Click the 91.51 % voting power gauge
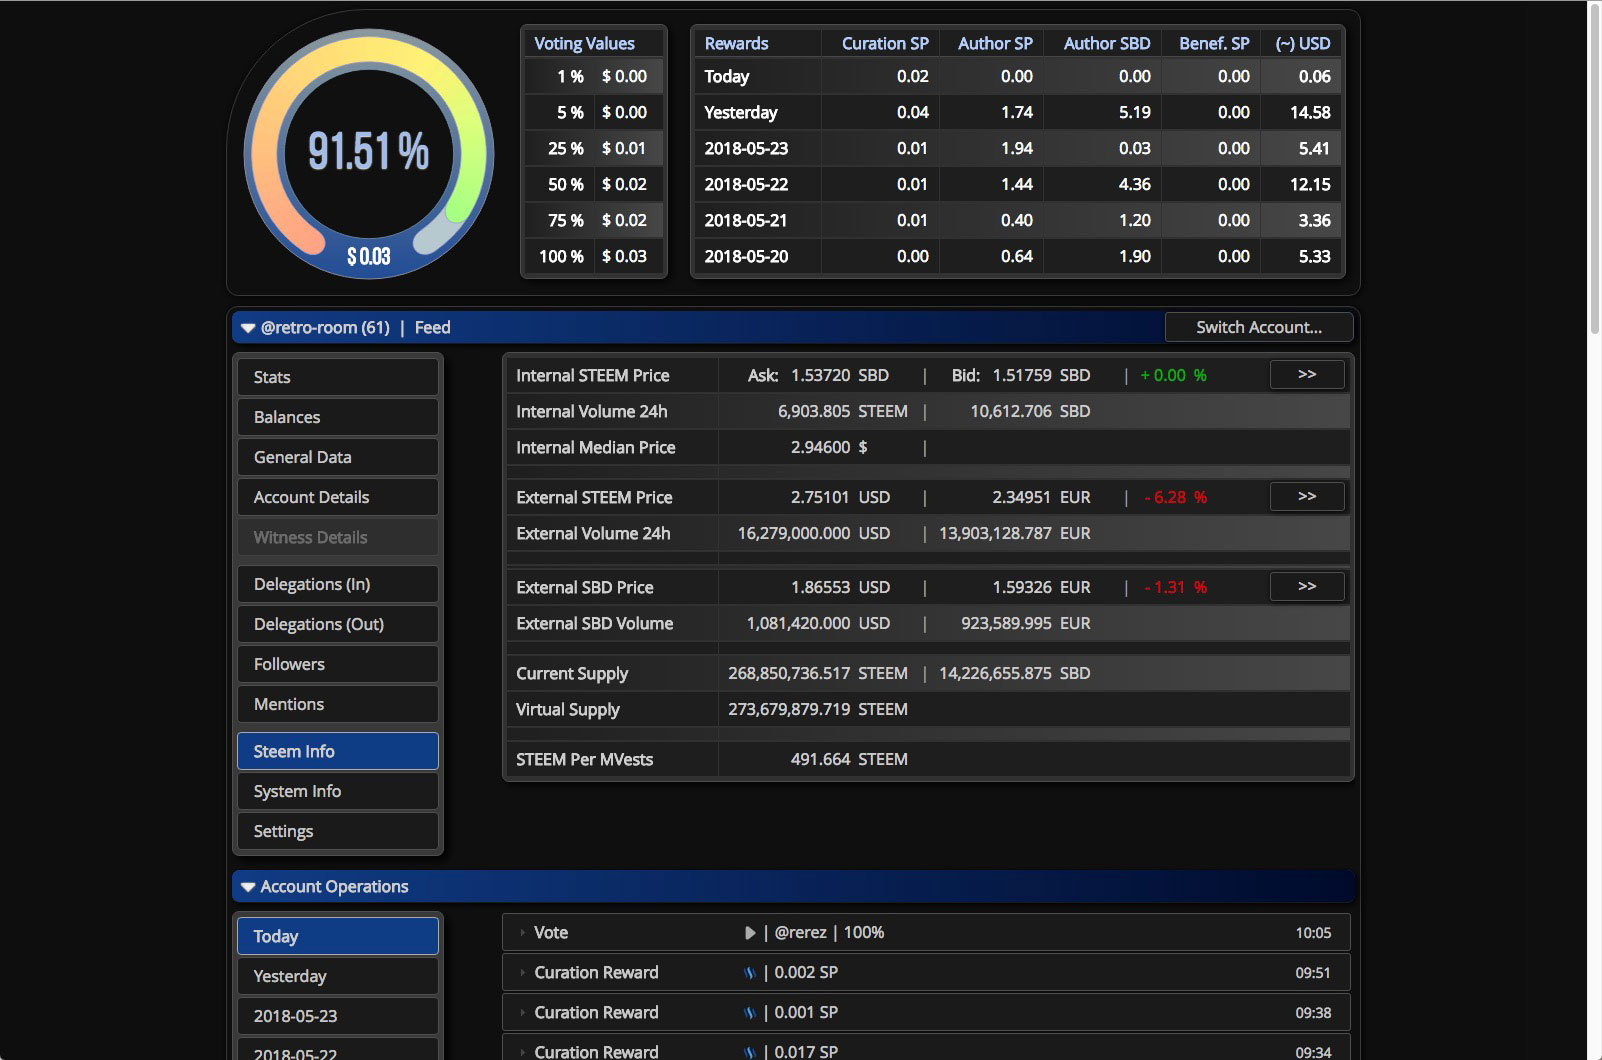 [x=369, y=152]
